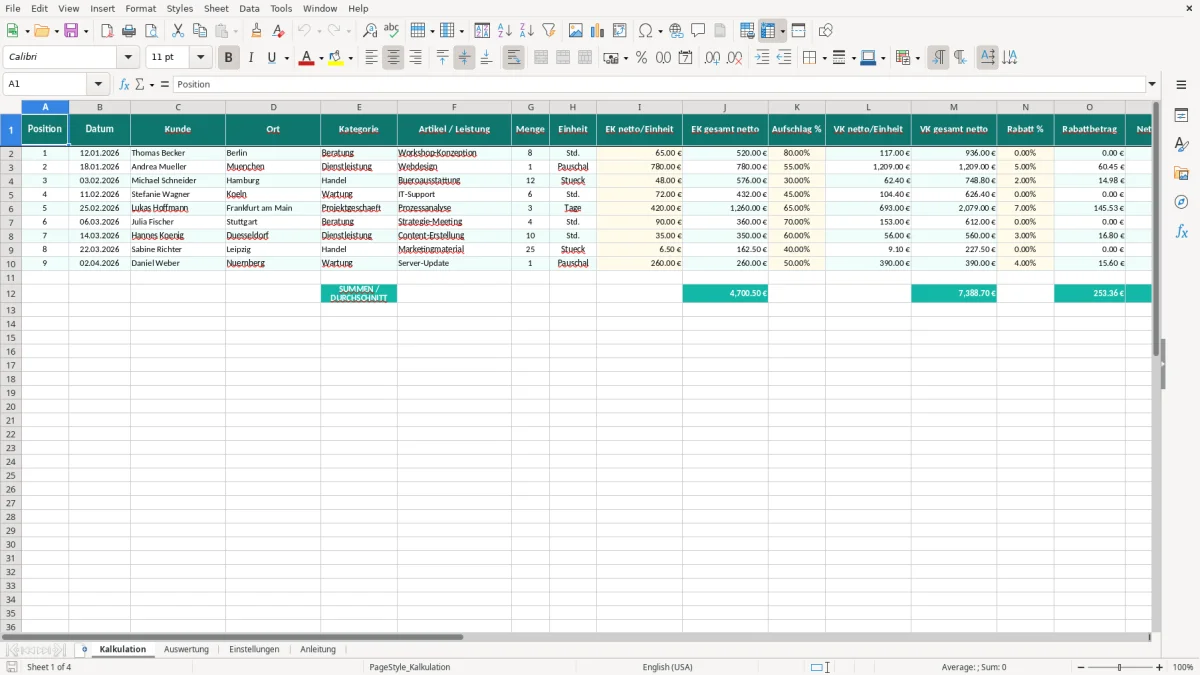1200x675 pixels.
Task: Apply yellow Background Color button
Action: click(x=335, y=58)
